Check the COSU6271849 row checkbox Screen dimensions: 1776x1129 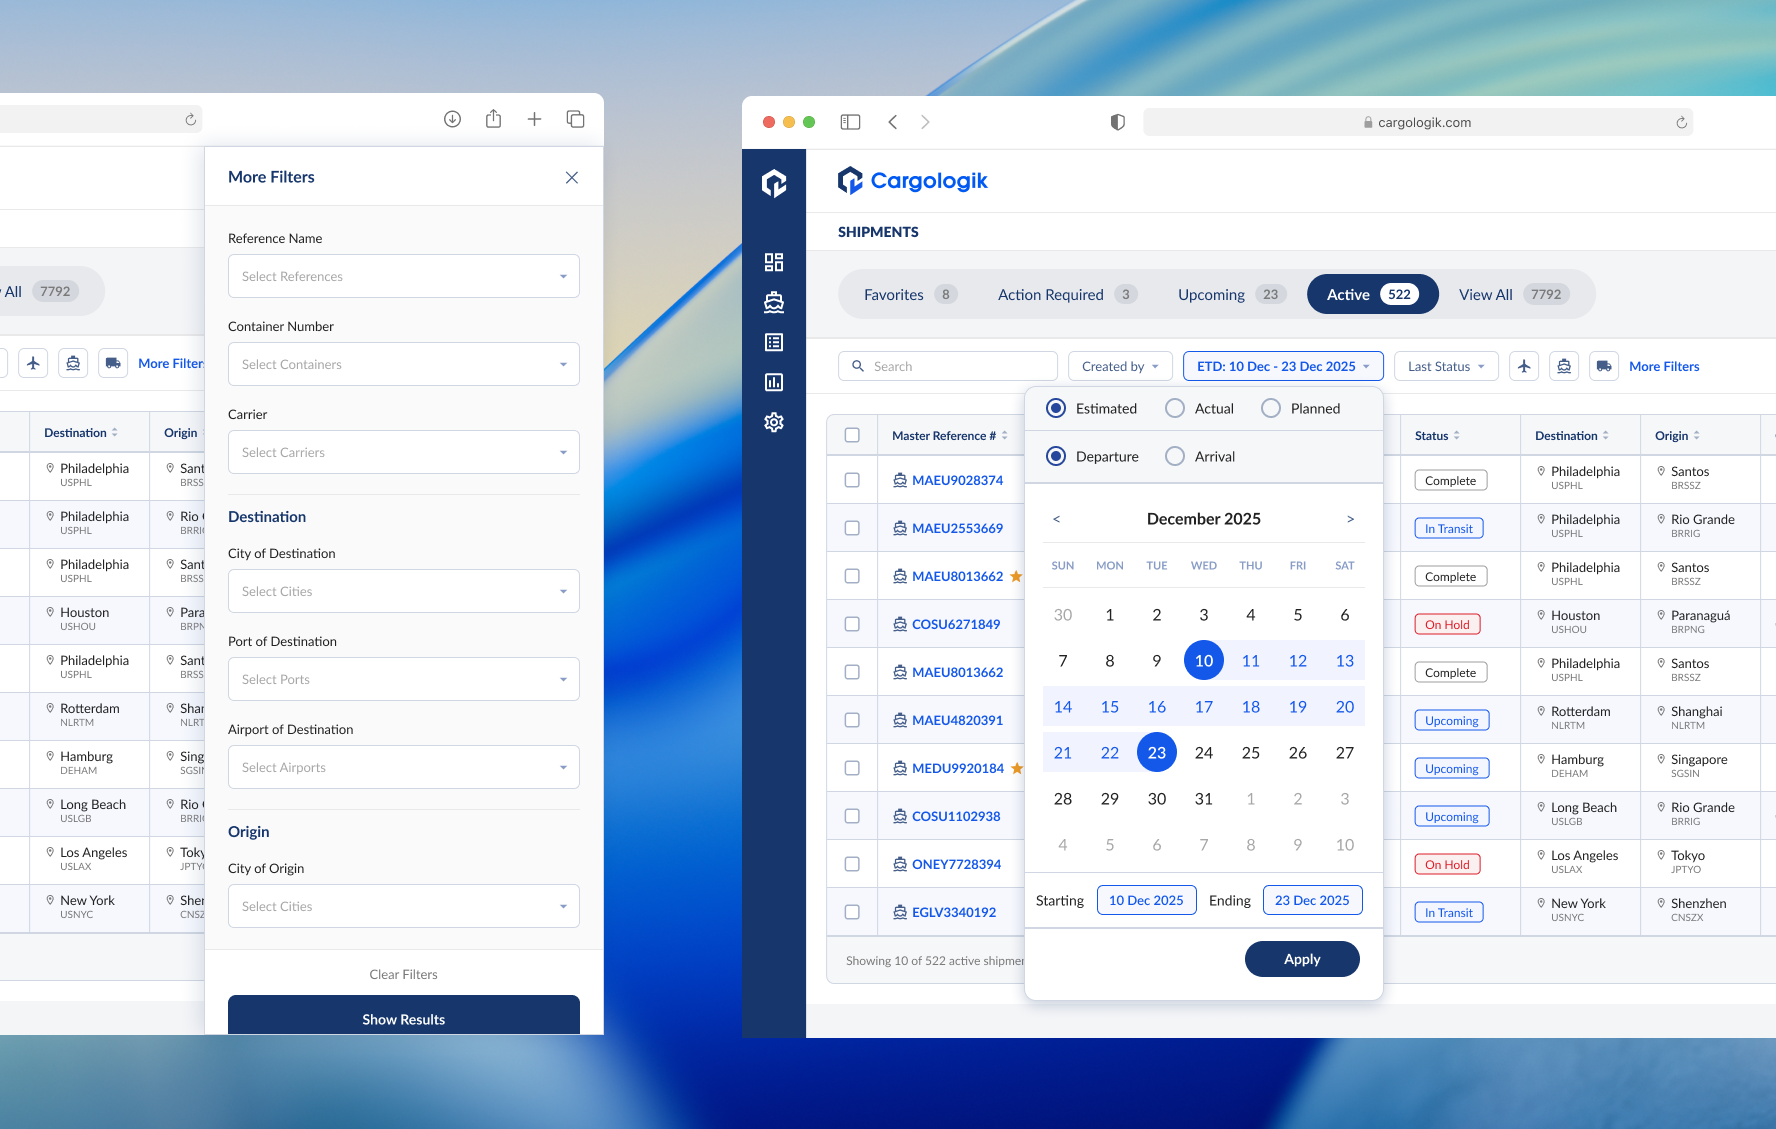852,624
